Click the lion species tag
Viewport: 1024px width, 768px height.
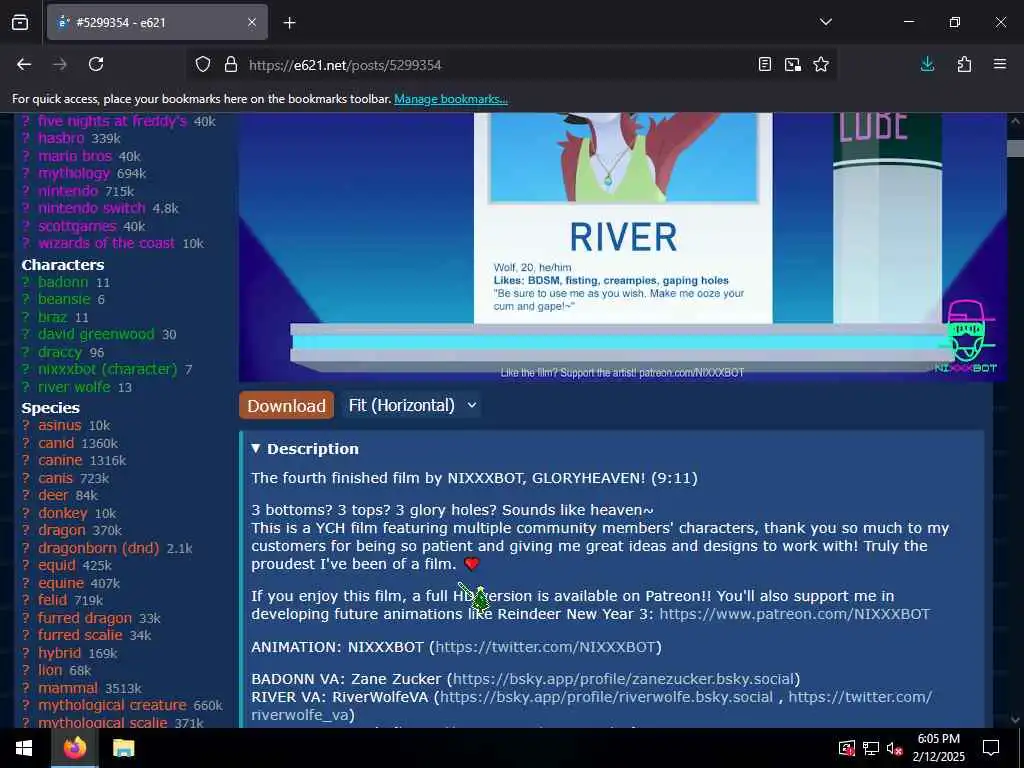(50, 670)
